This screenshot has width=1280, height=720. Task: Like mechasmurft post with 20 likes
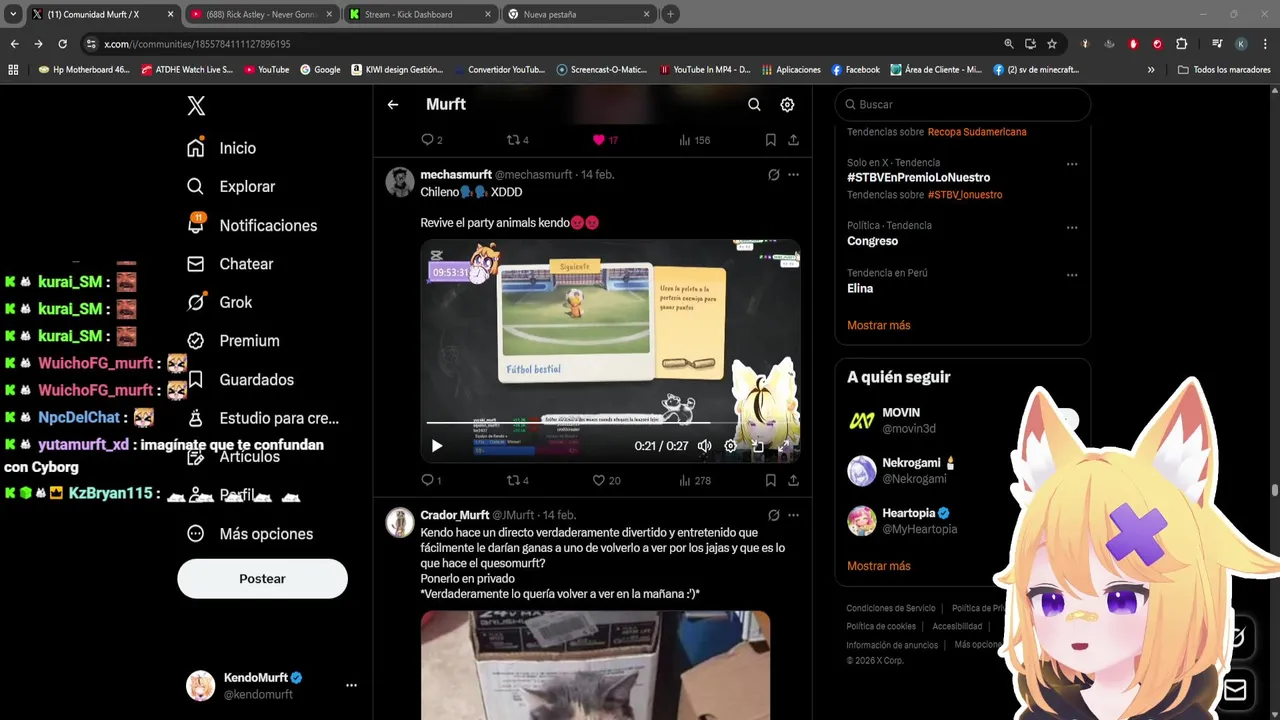pyautogui.click(x=606, y=480)
